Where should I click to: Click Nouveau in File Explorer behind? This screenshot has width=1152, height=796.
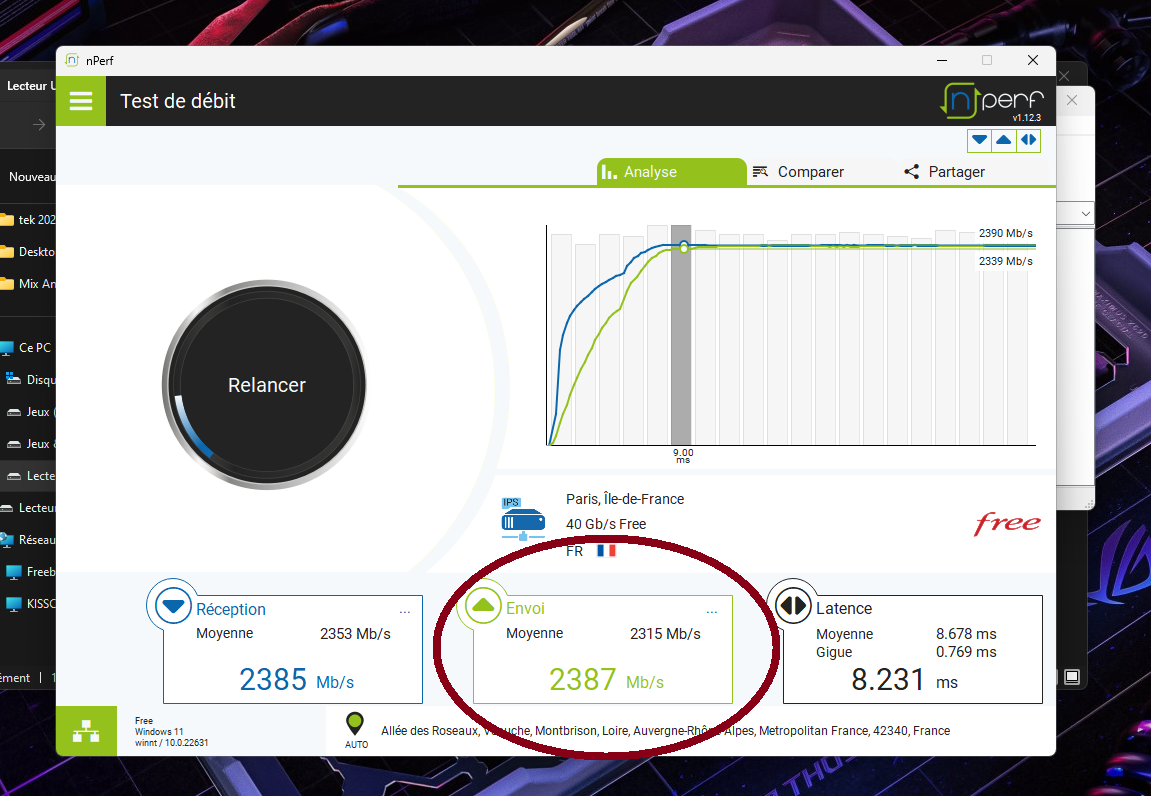pos(32,176)
